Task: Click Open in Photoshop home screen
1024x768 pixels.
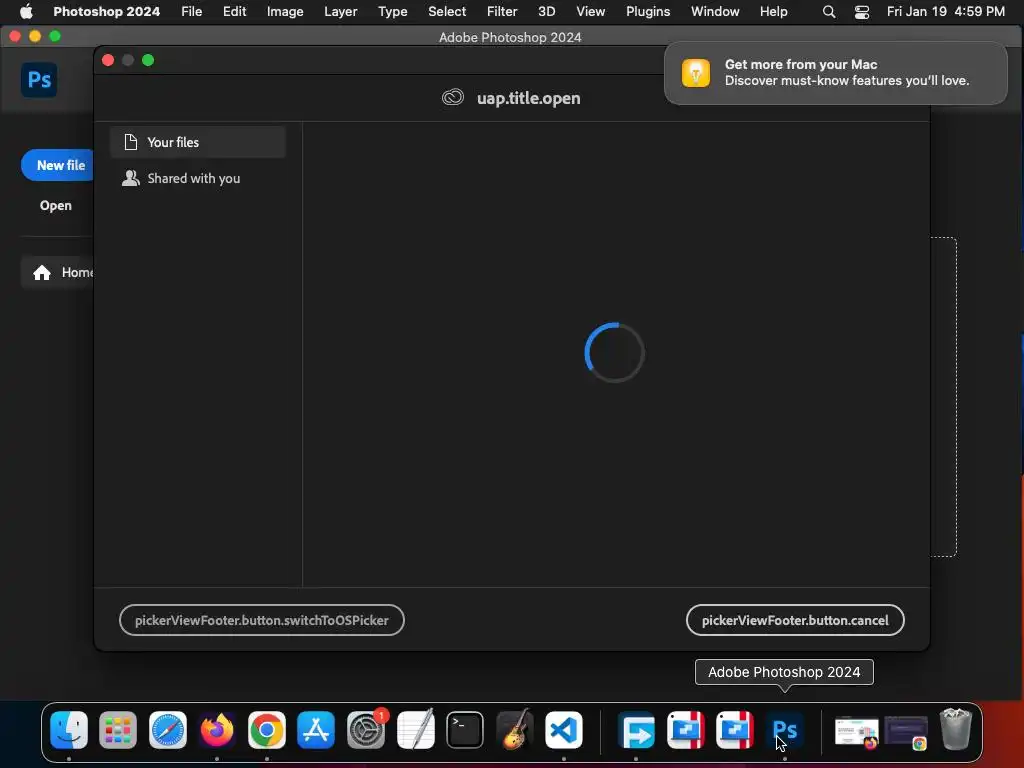Action: [x=56, y=205]
